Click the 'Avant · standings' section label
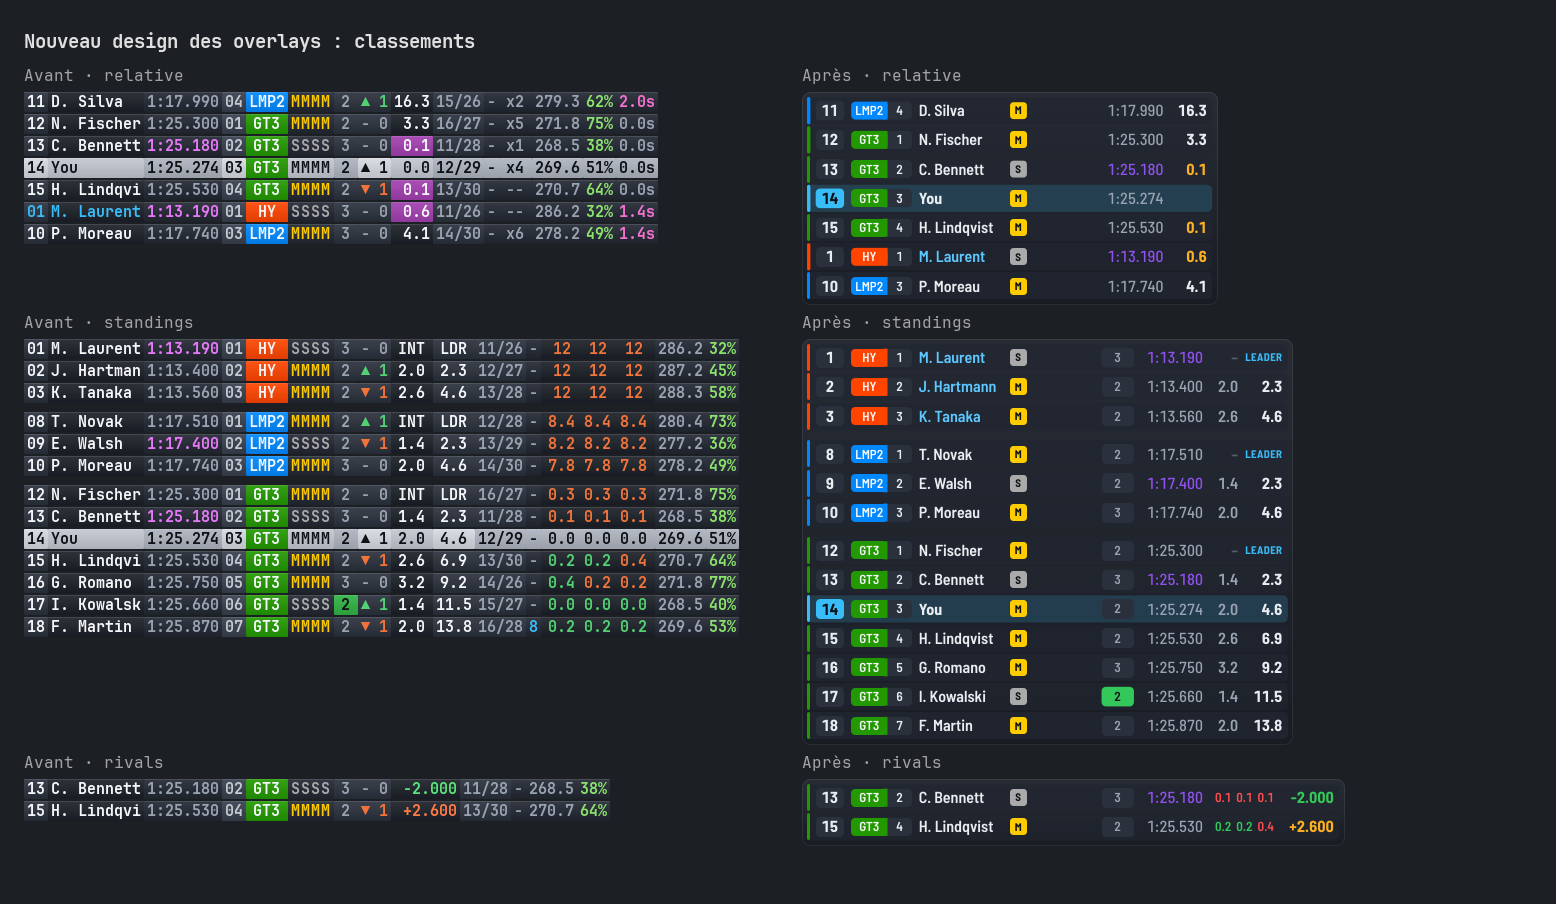Viewport: 1556px width, 904px height. click(x=109, y=322)
